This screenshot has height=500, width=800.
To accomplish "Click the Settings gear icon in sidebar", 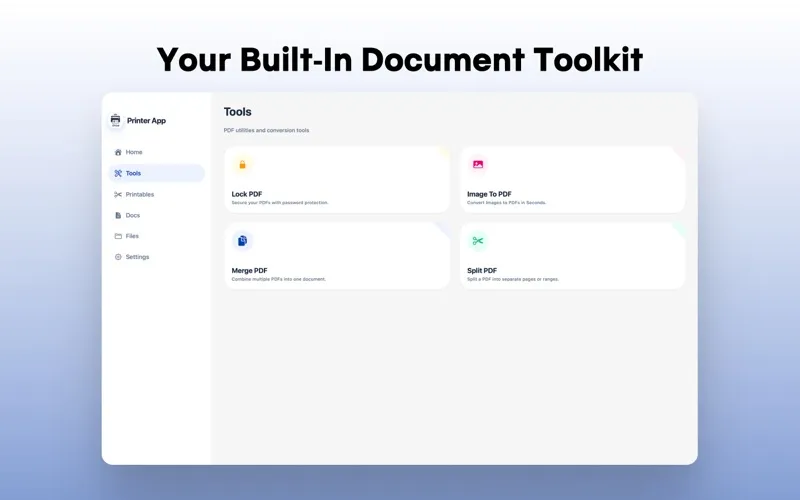I will pyautogui.click(x=118, y=257).
